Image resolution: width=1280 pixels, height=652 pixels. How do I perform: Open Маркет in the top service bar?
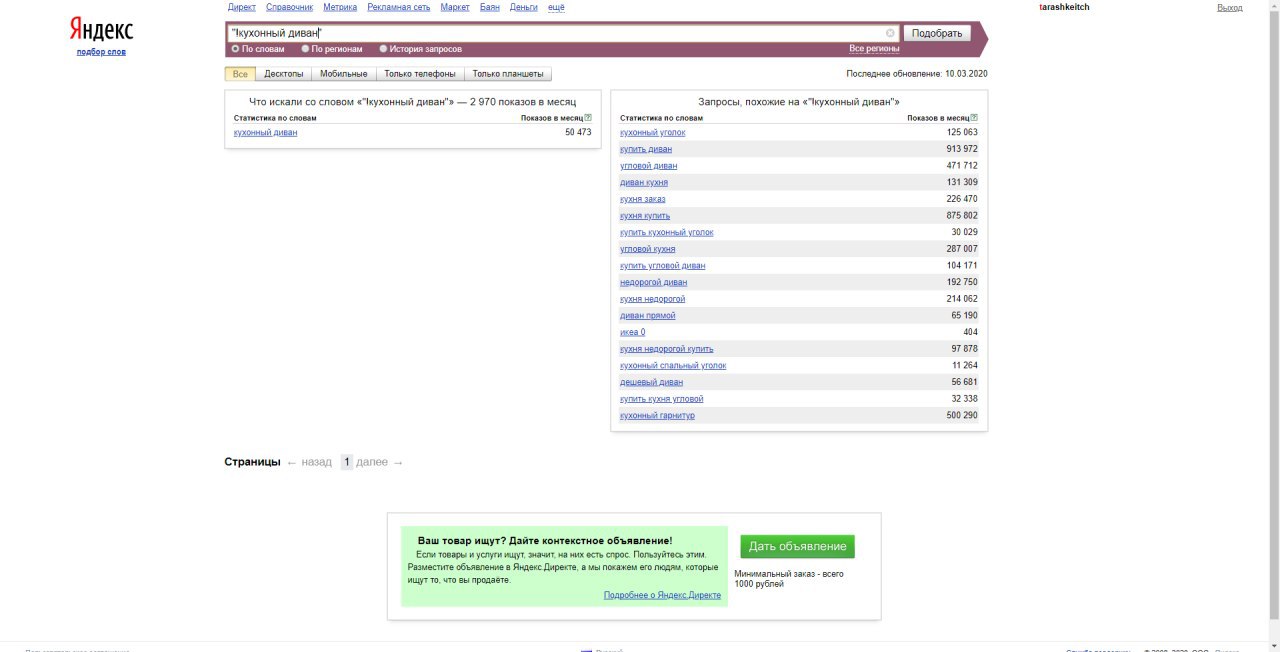[455, 7]
